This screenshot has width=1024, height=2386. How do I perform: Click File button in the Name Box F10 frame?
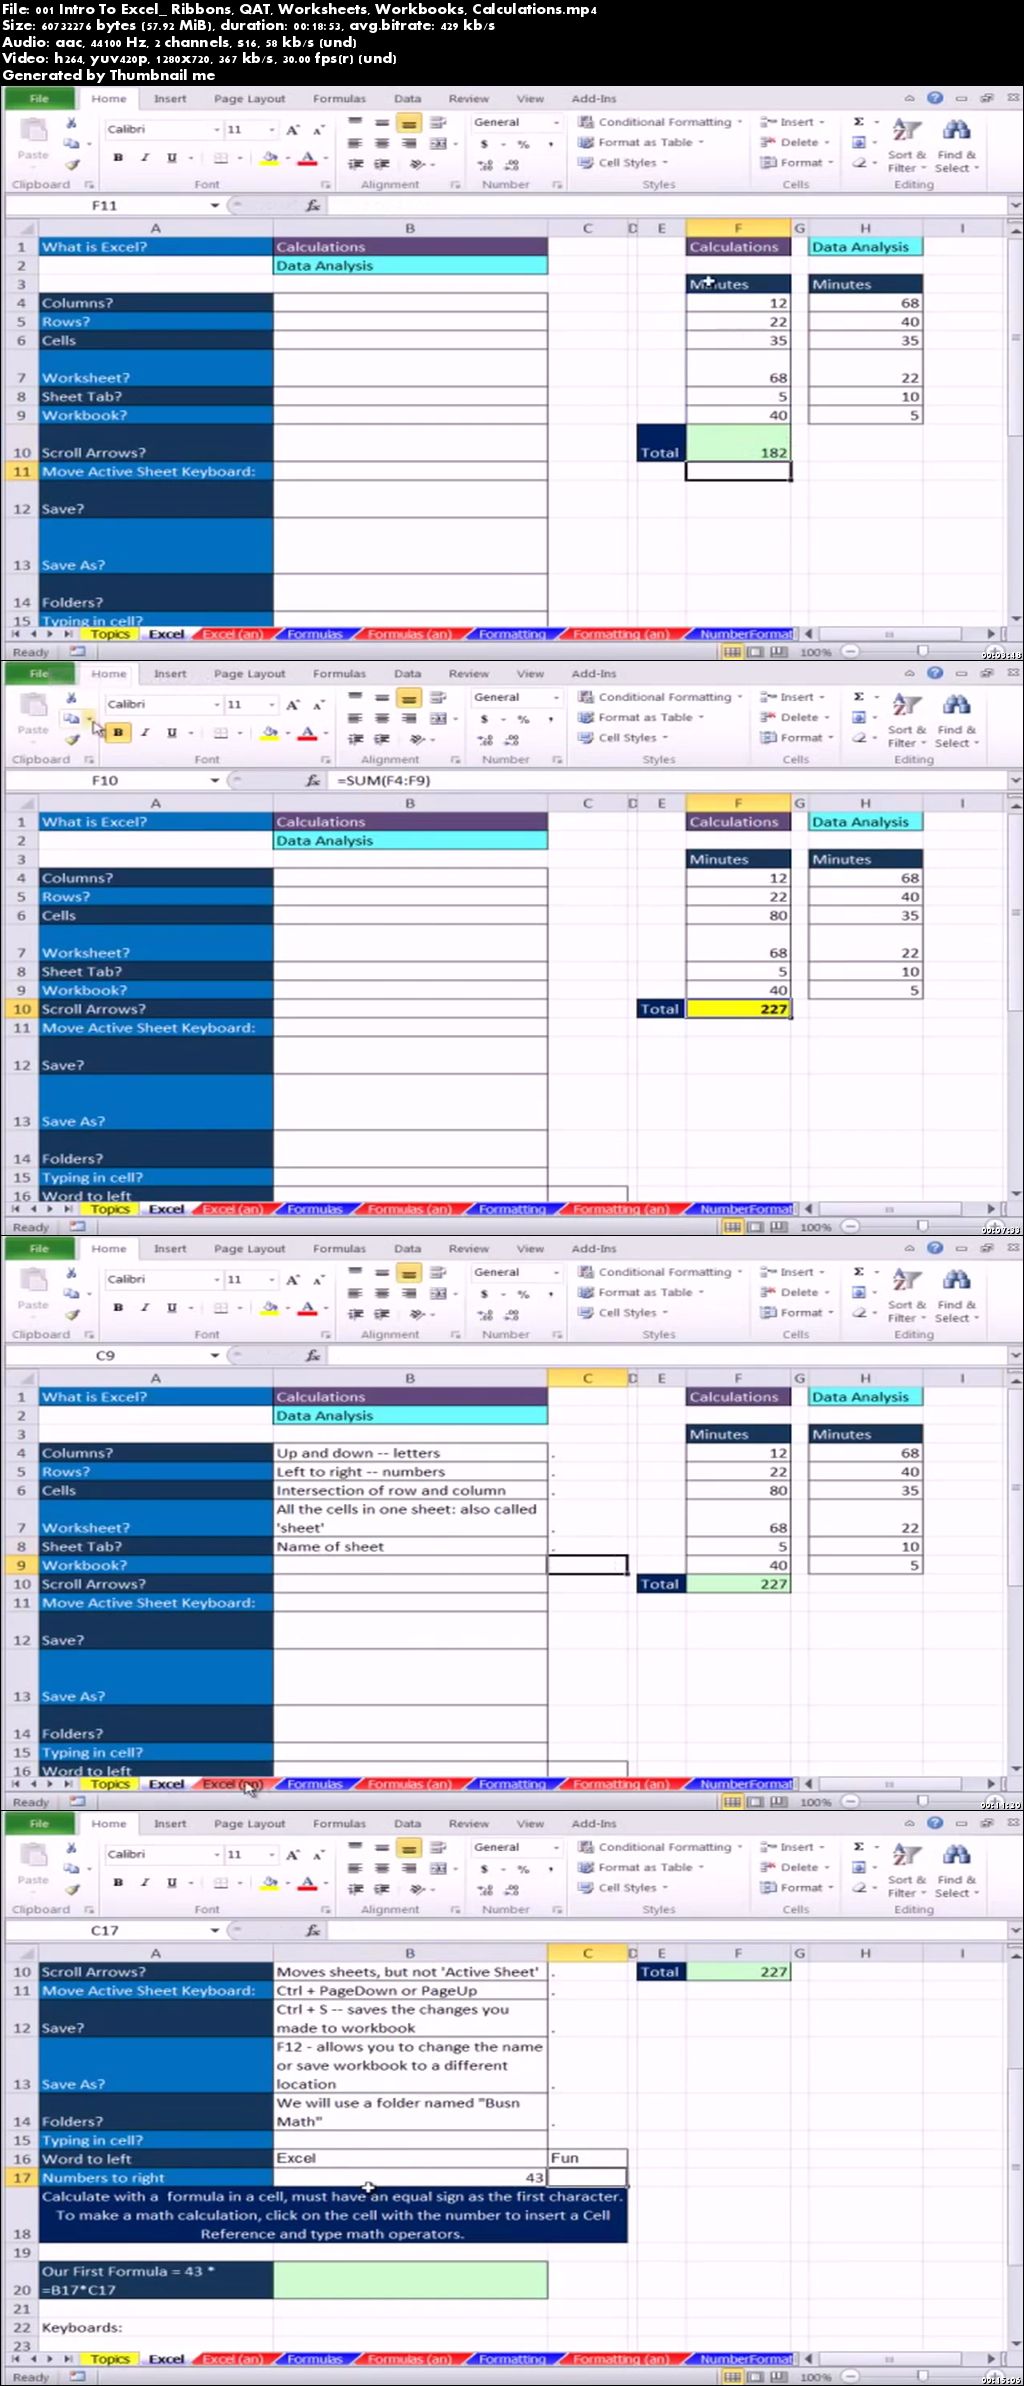(x=39, y=674)
